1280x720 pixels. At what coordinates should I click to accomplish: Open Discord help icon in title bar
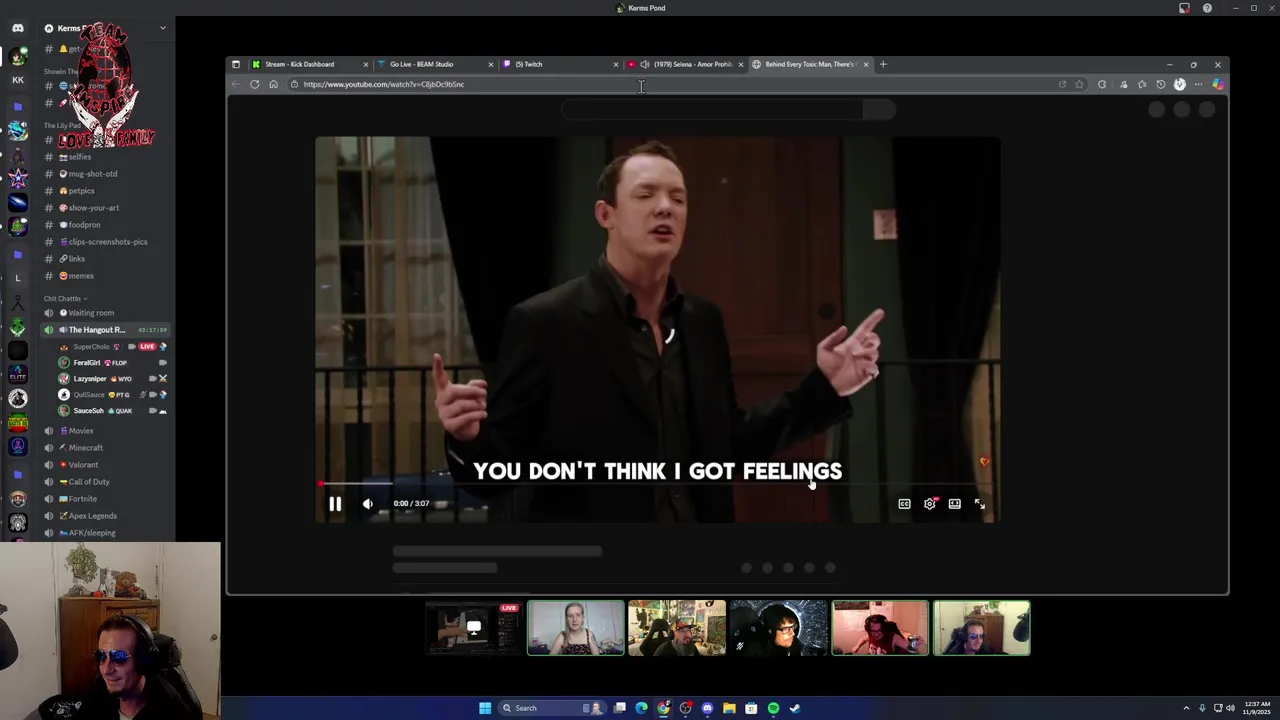[1207, 8]
